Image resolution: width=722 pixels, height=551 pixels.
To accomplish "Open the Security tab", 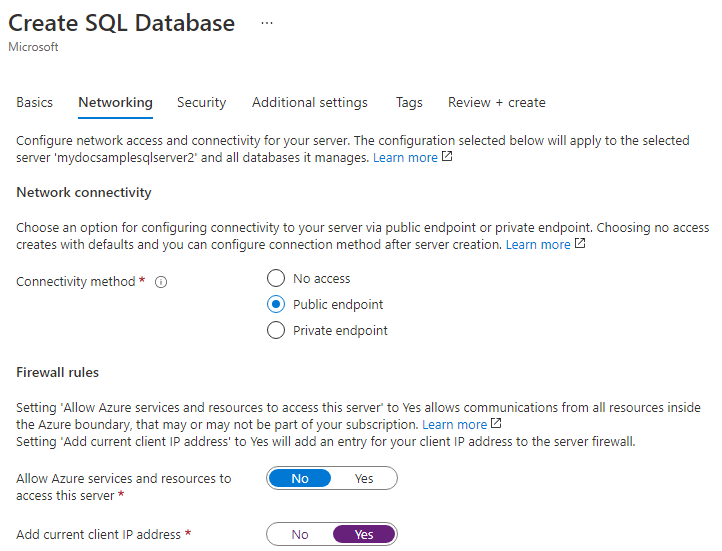I will click(201, 102).
